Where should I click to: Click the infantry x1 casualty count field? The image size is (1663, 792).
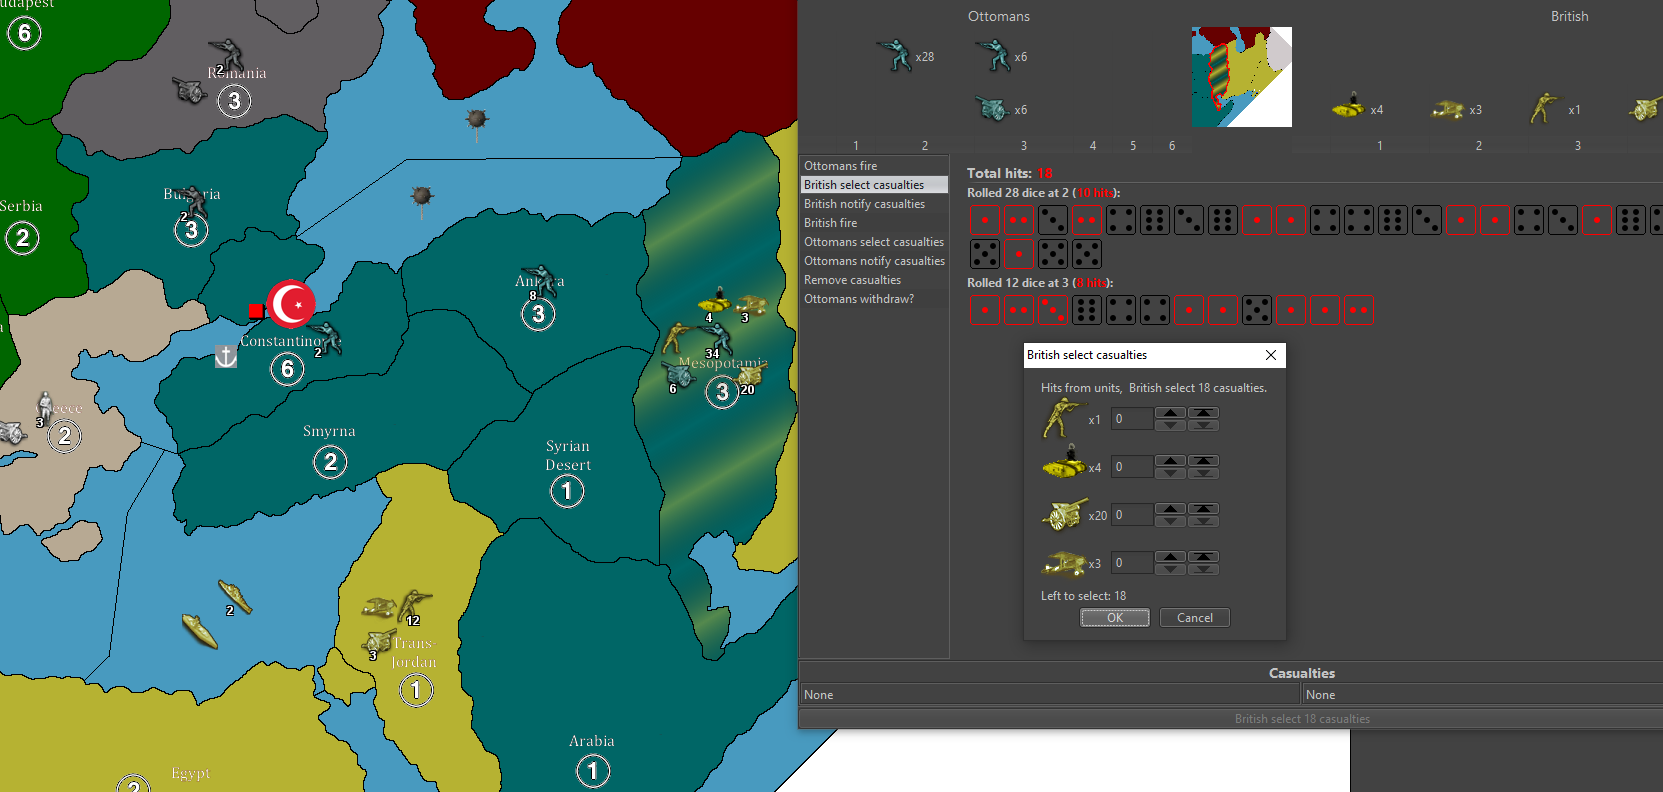(x=1132, y=419)
